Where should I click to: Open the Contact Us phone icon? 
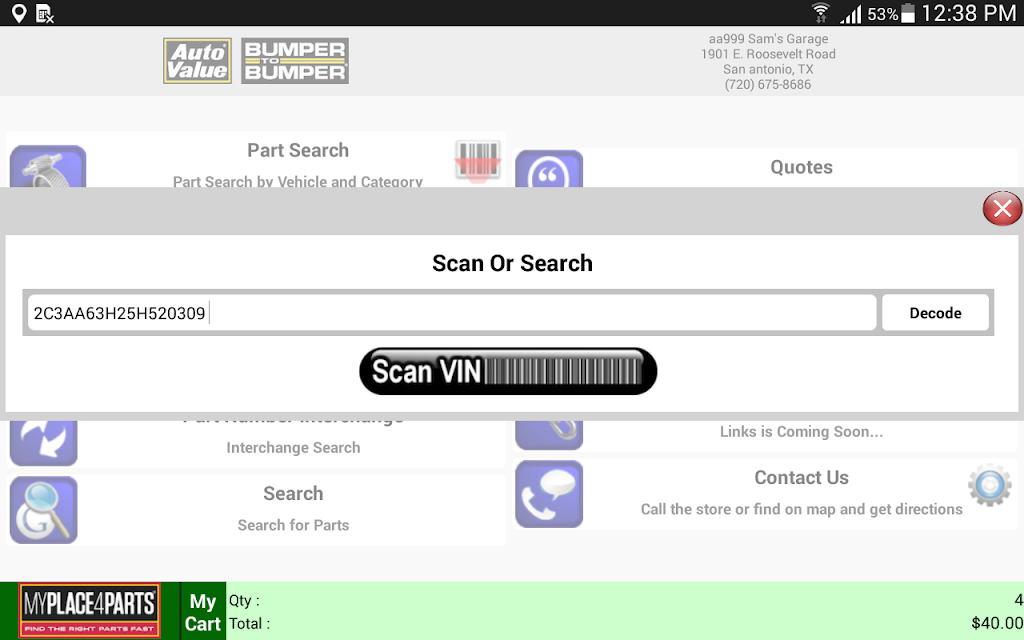pyautogui.click(x=549, y=494)
